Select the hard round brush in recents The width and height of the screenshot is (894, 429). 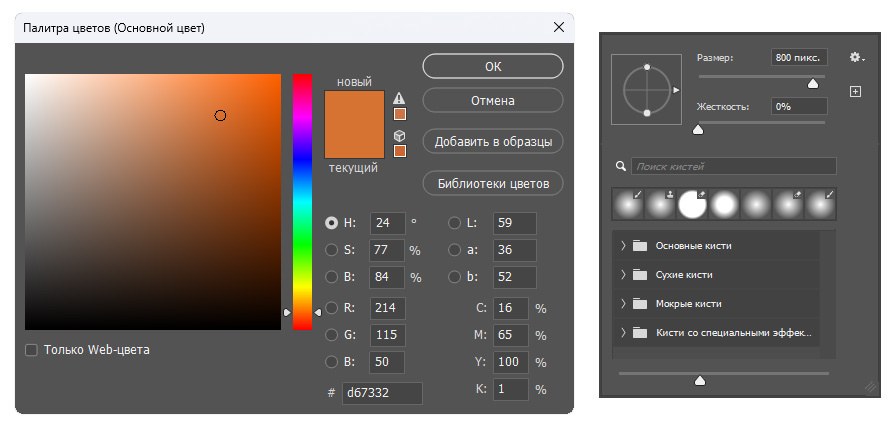(692, 204)
